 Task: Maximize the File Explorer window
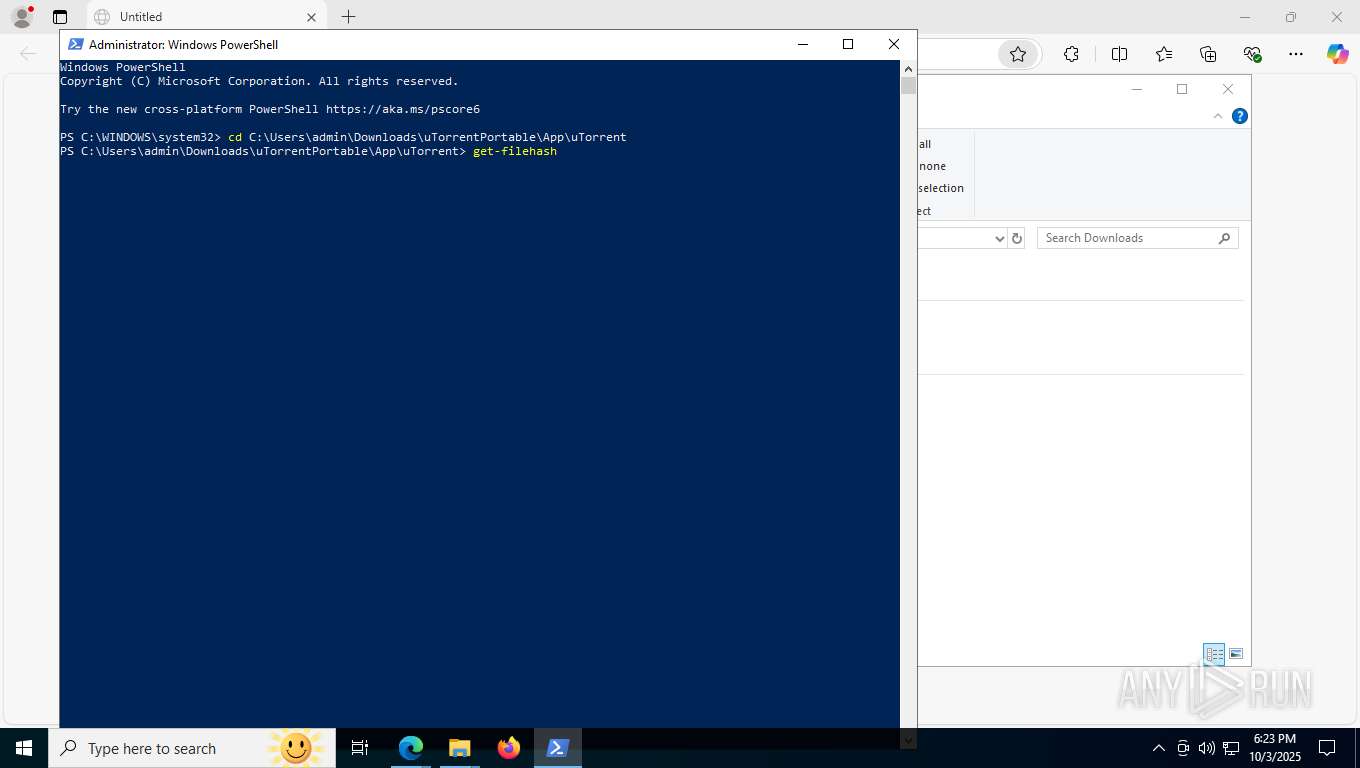(x=1182, y=89)
